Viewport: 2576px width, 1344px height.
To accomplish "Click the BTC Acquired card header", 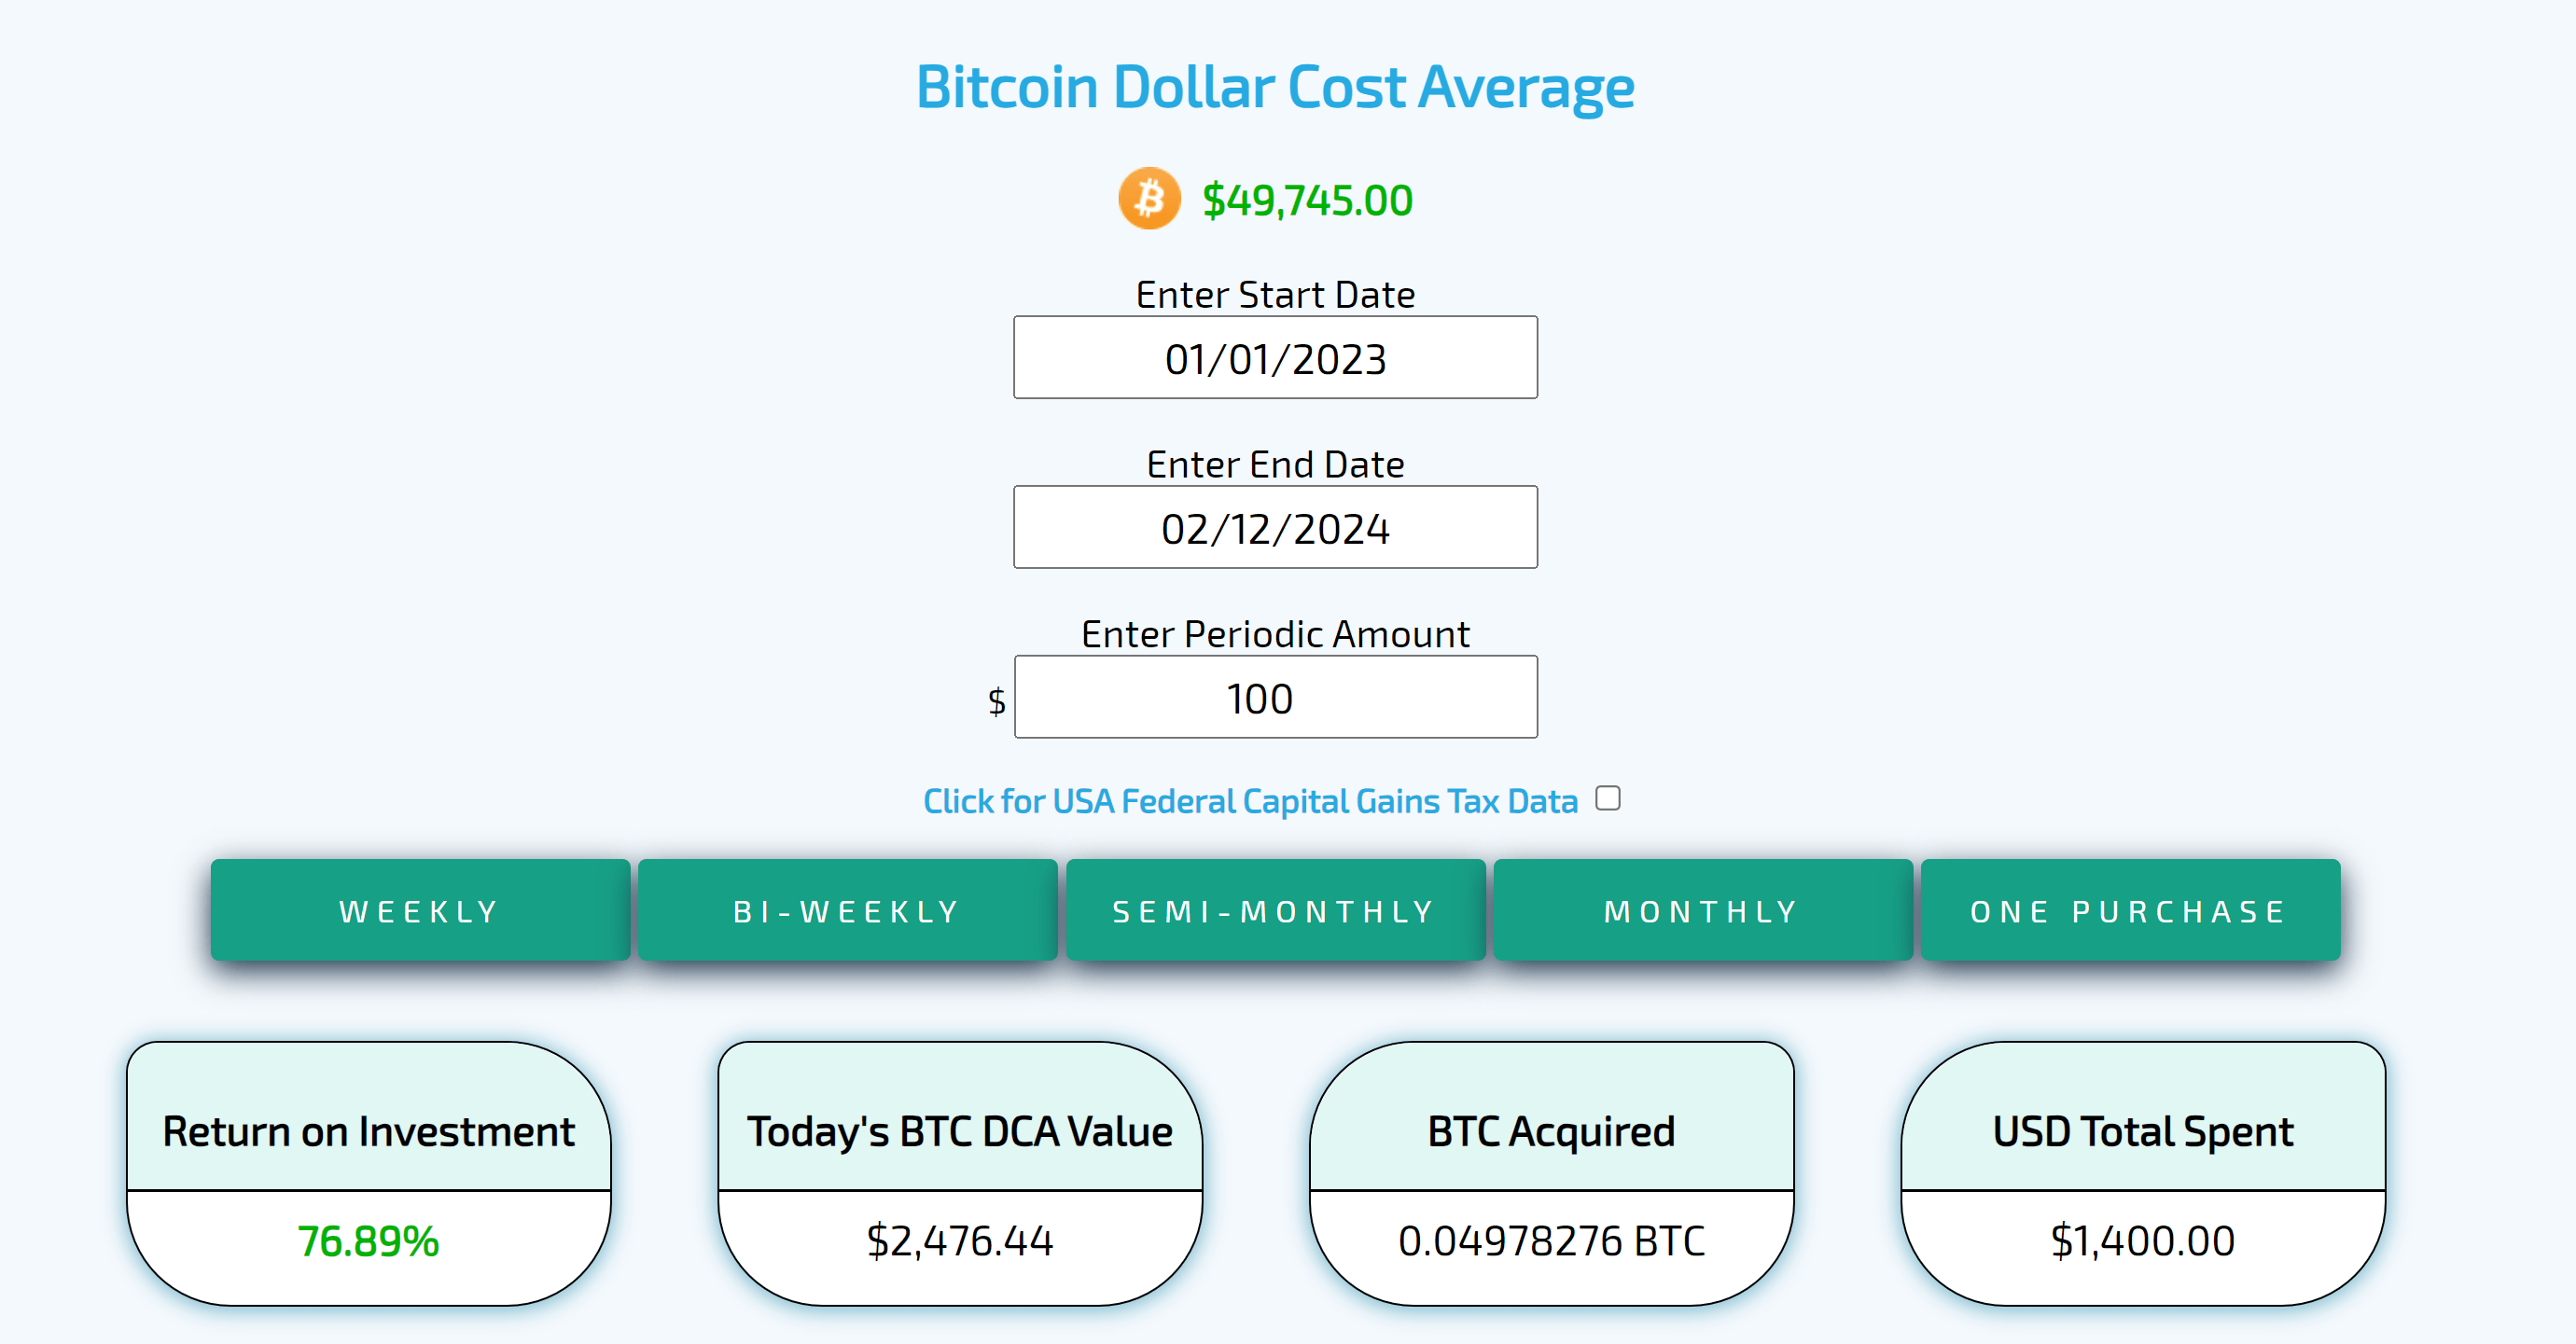I will [x=1551, y=1131].
